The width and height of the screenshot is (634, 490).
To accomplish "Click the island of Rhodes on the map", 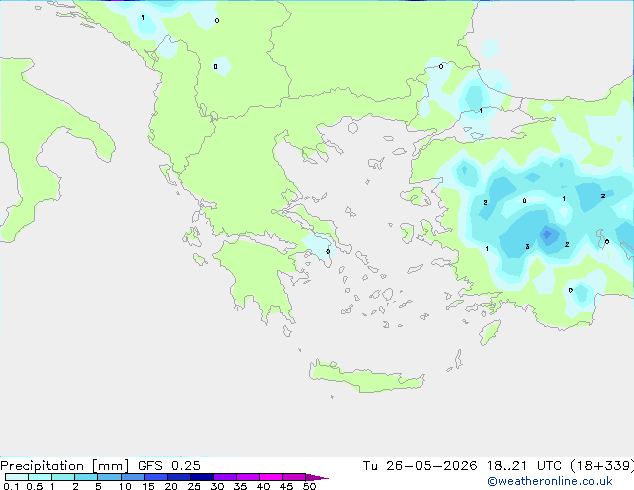I will tap(489, 332).
